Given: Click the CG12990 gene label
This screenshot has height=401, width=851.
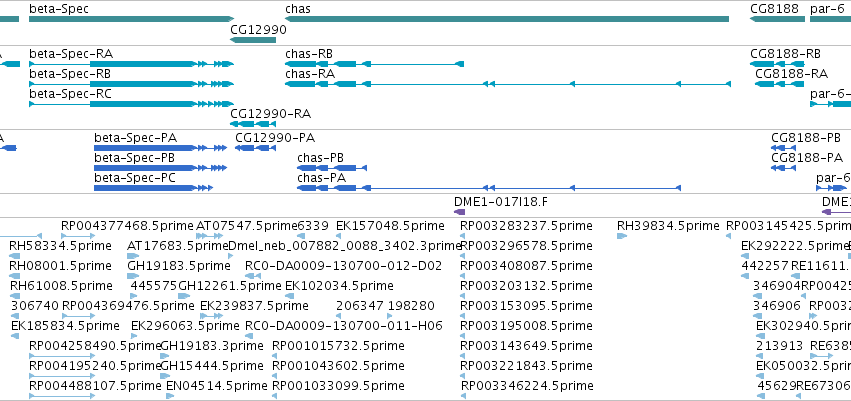Looking at the screenshot, I should tap(258, 30).
